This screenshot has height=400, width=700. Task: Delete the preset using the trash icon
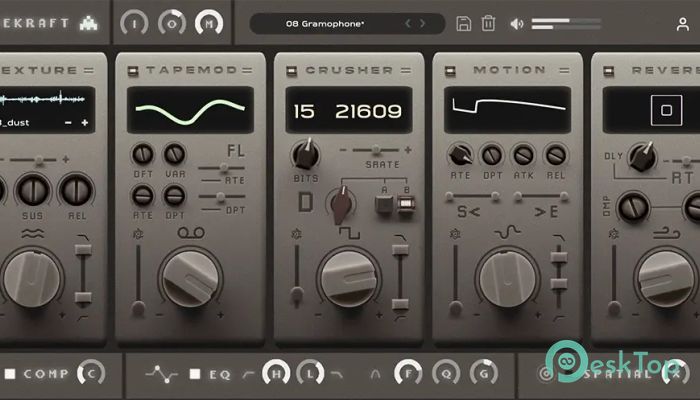pos(488,23)
